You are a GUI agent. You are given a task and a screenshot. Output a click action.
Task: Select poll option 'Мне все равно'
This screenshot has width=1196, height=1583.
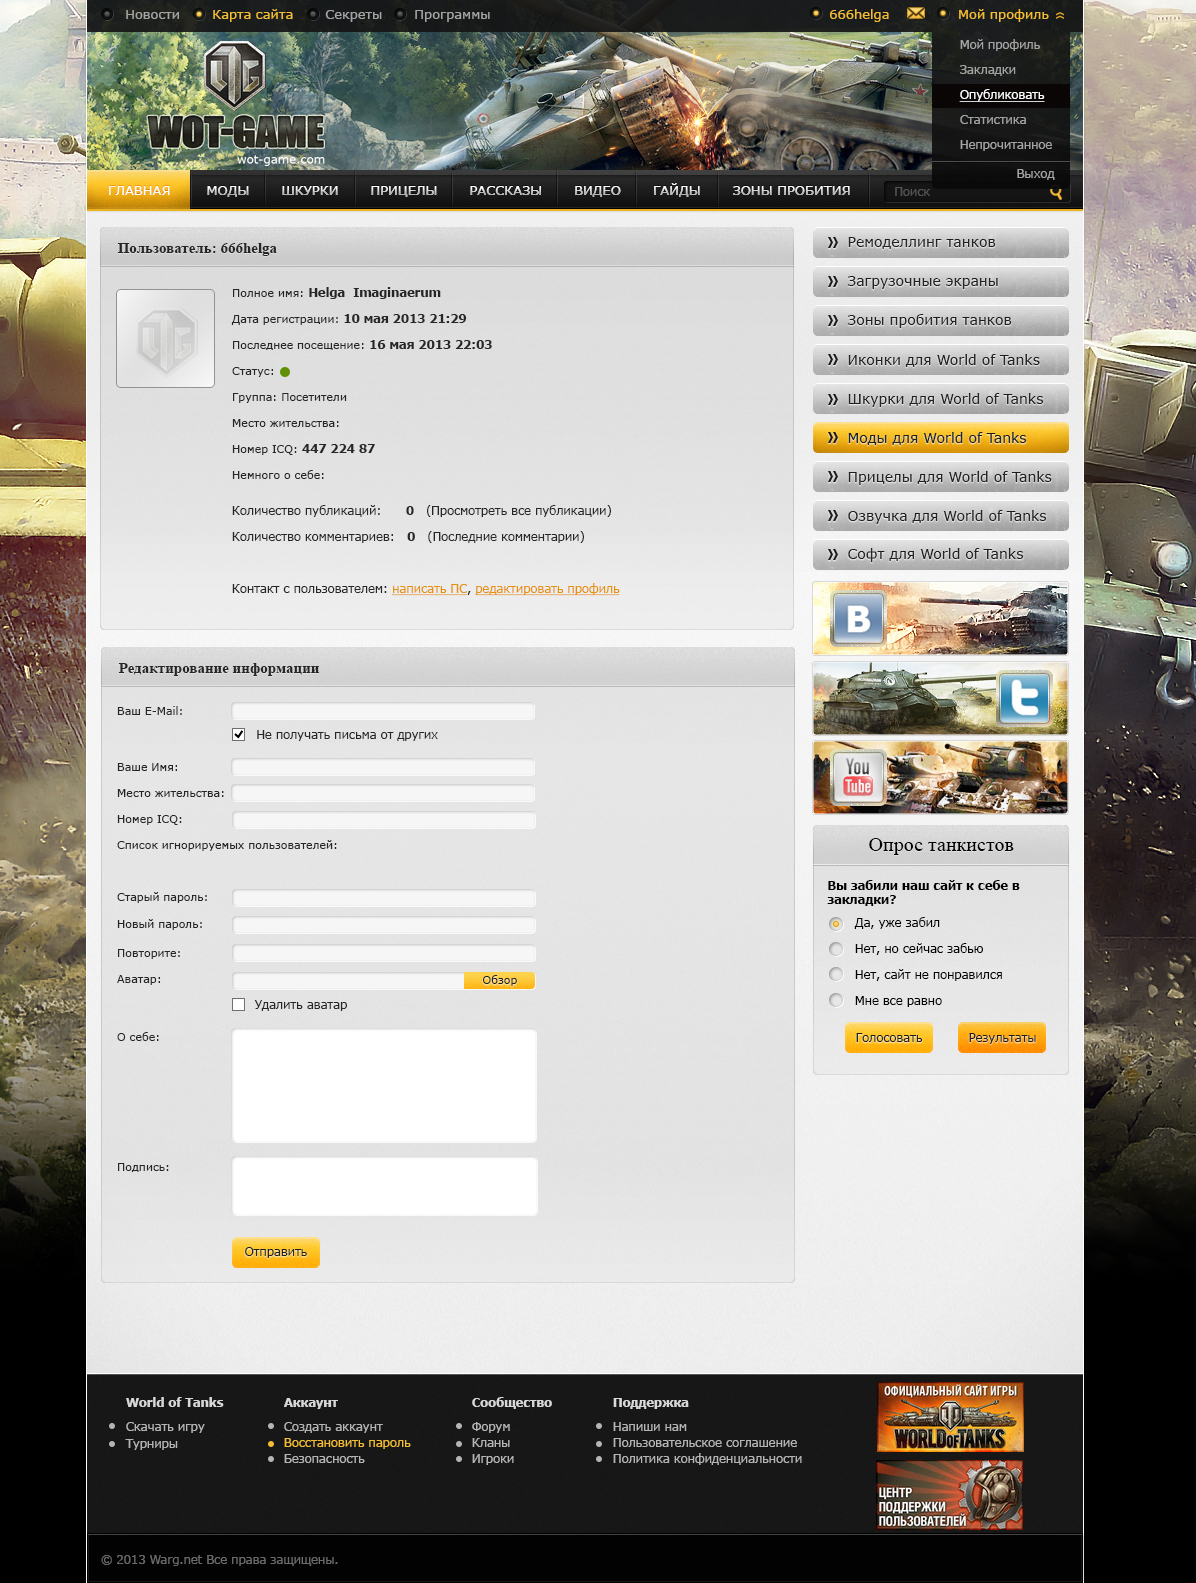836,1000
